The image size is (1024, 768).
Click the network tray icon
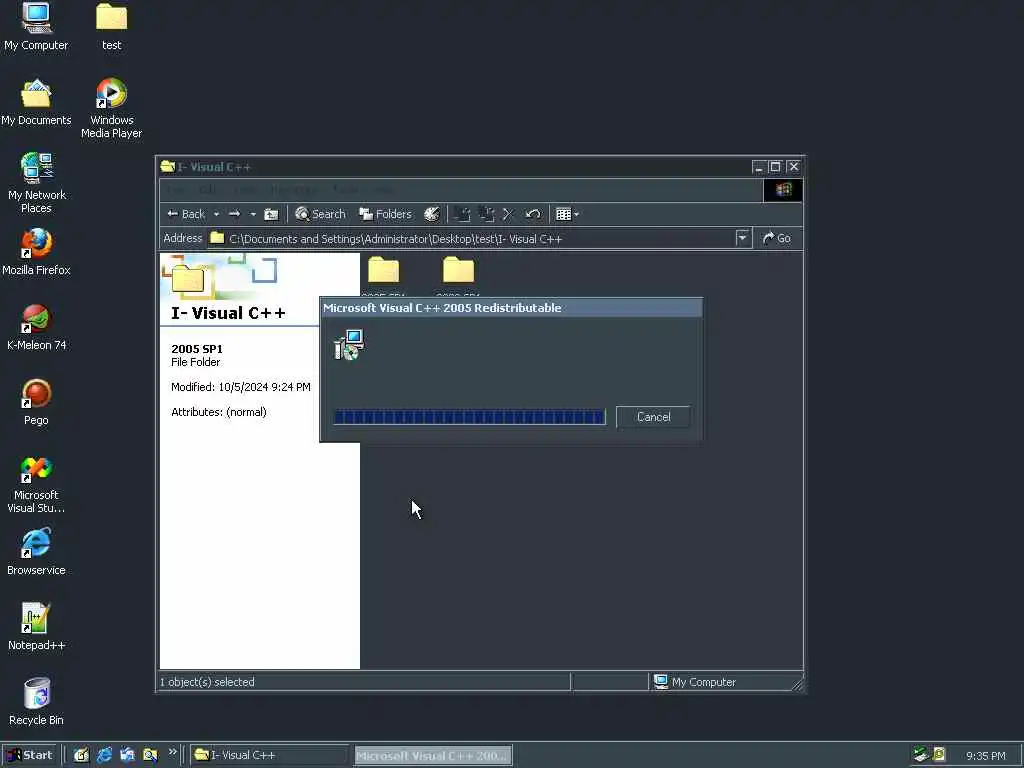click(920, 755)
